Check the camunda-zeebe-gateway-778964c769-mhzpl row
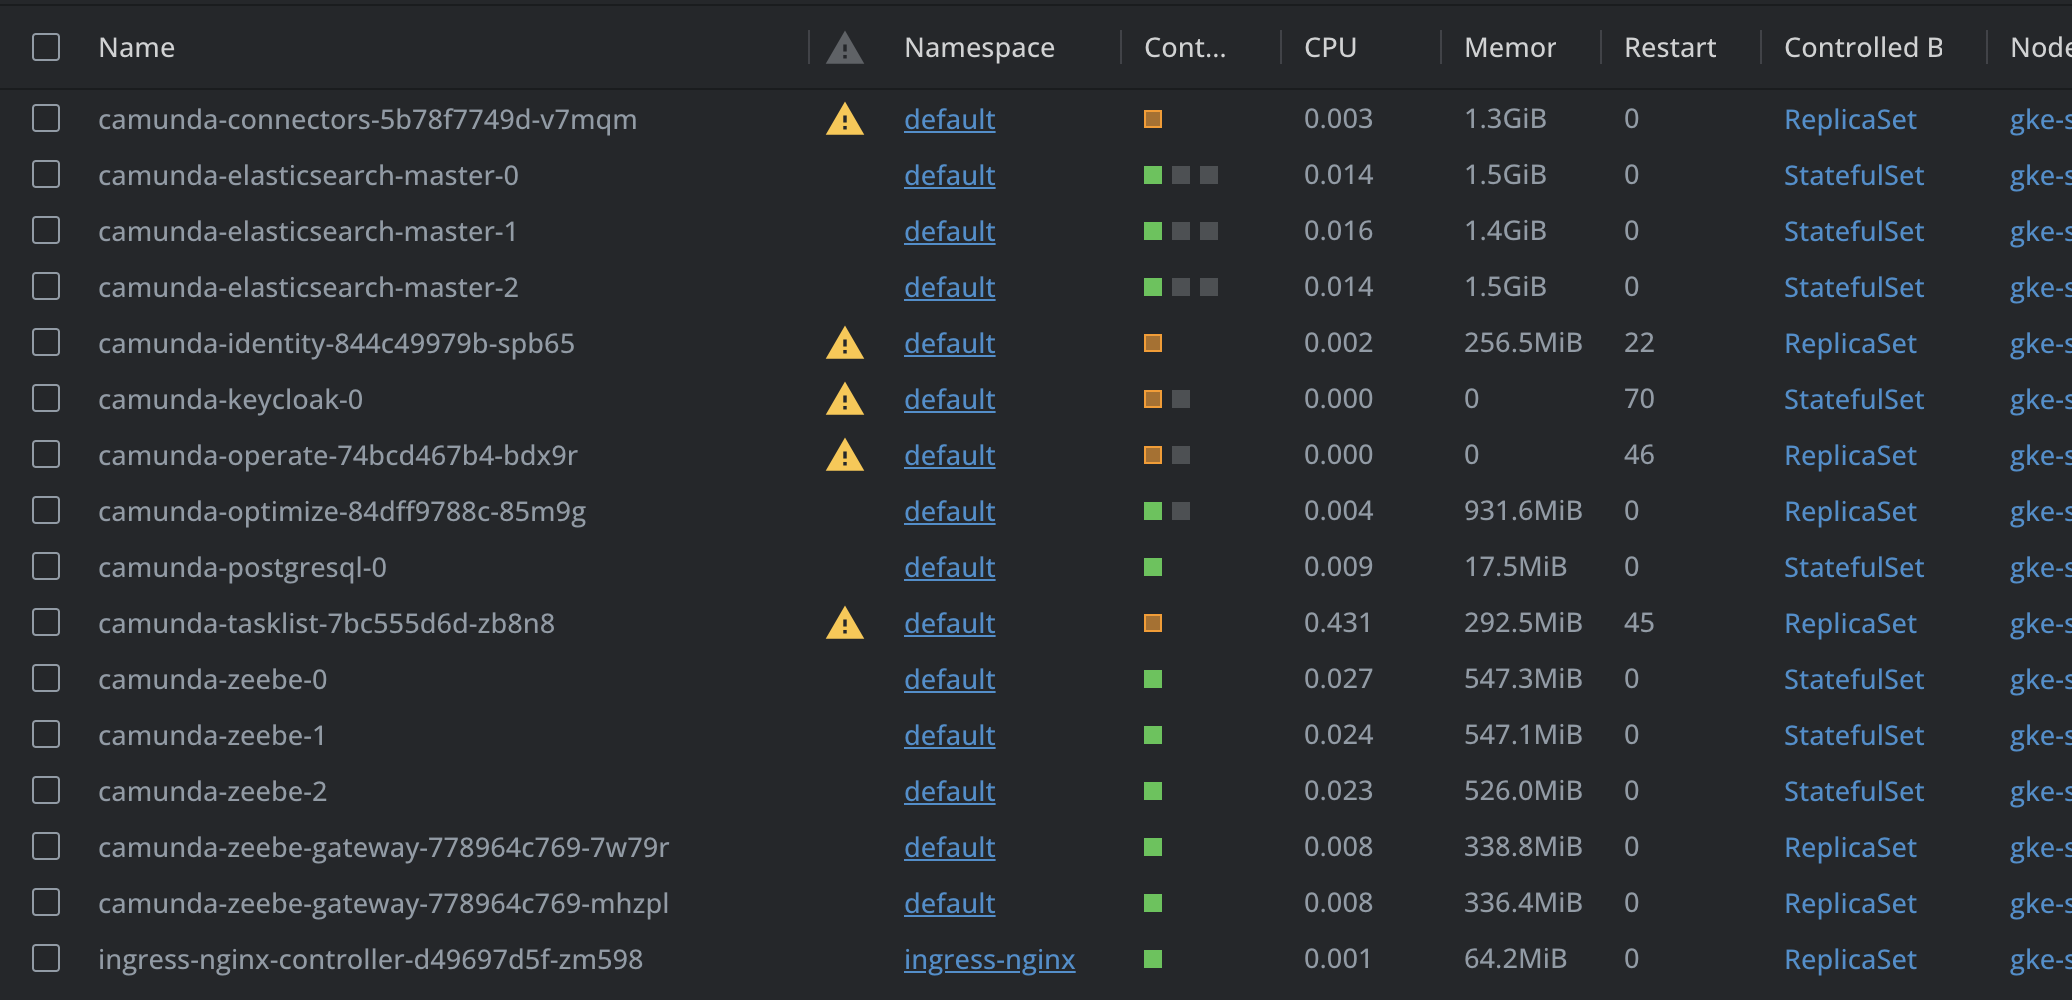2072x1000 pixels. tap(46, 903)
